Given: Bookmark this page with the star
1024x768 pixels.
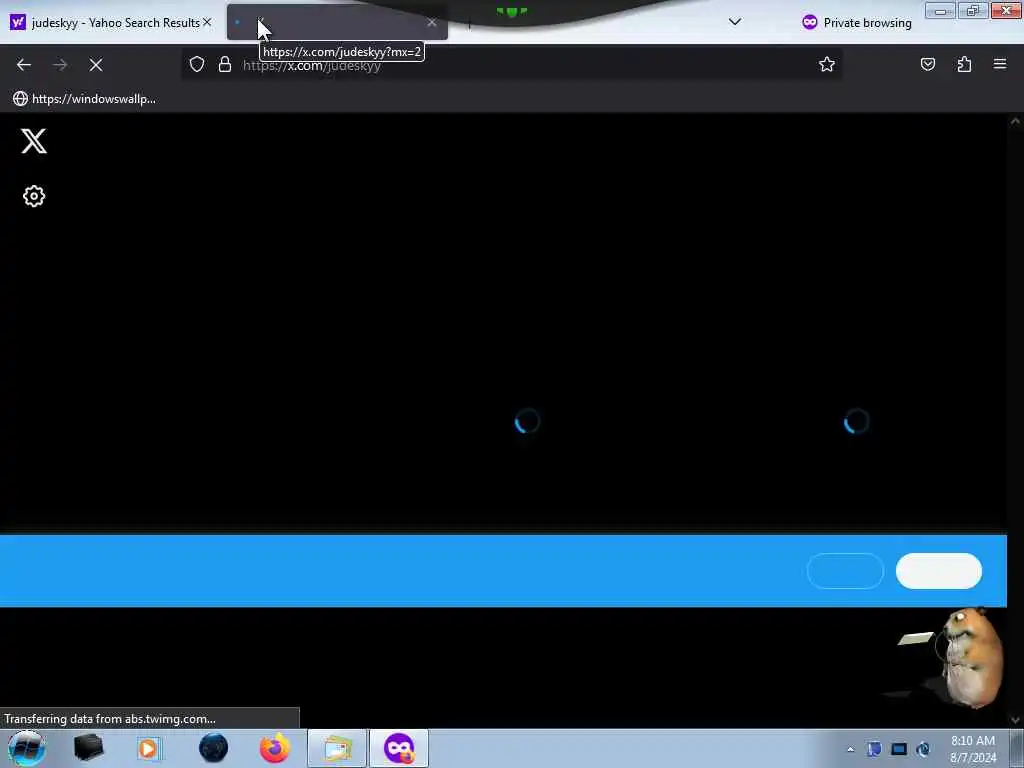Looking at the screenshot, I should point(827,64).
